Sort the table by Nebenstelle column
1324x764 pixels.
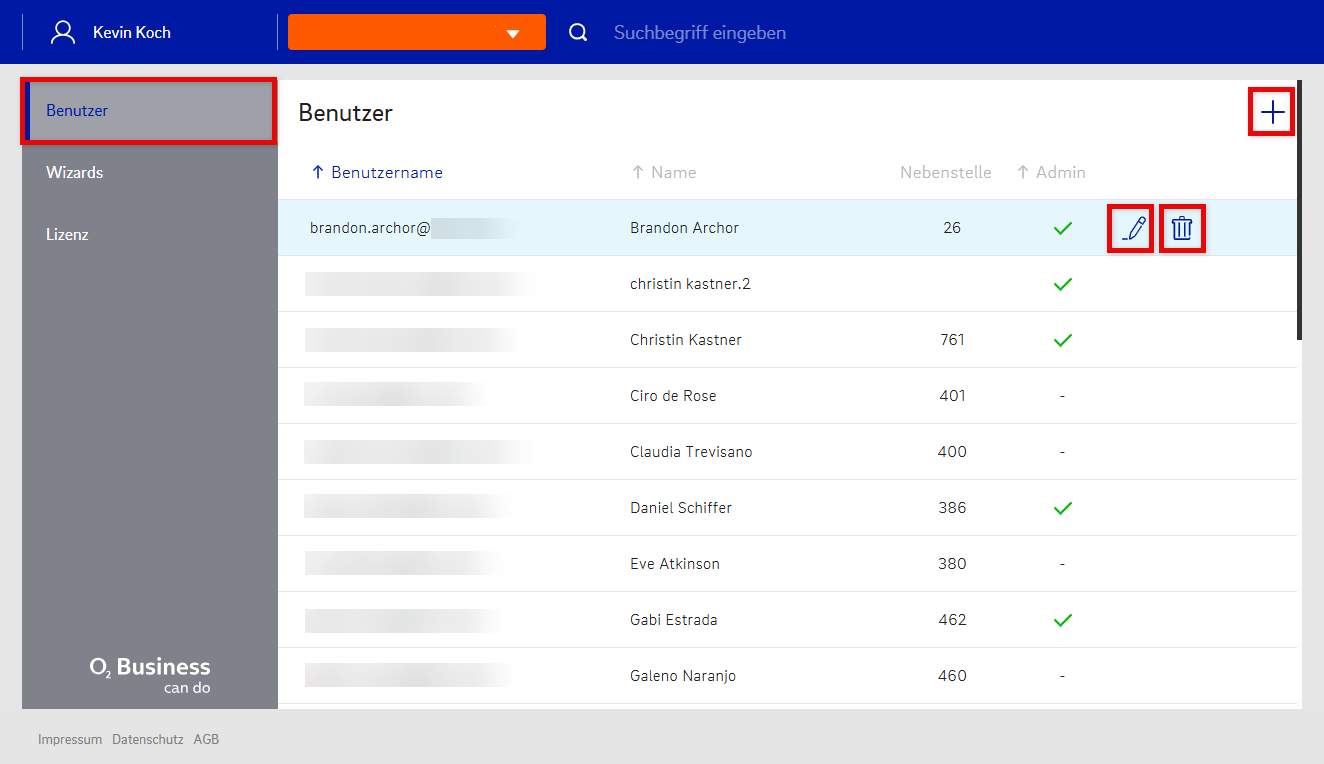coord(945,173)
